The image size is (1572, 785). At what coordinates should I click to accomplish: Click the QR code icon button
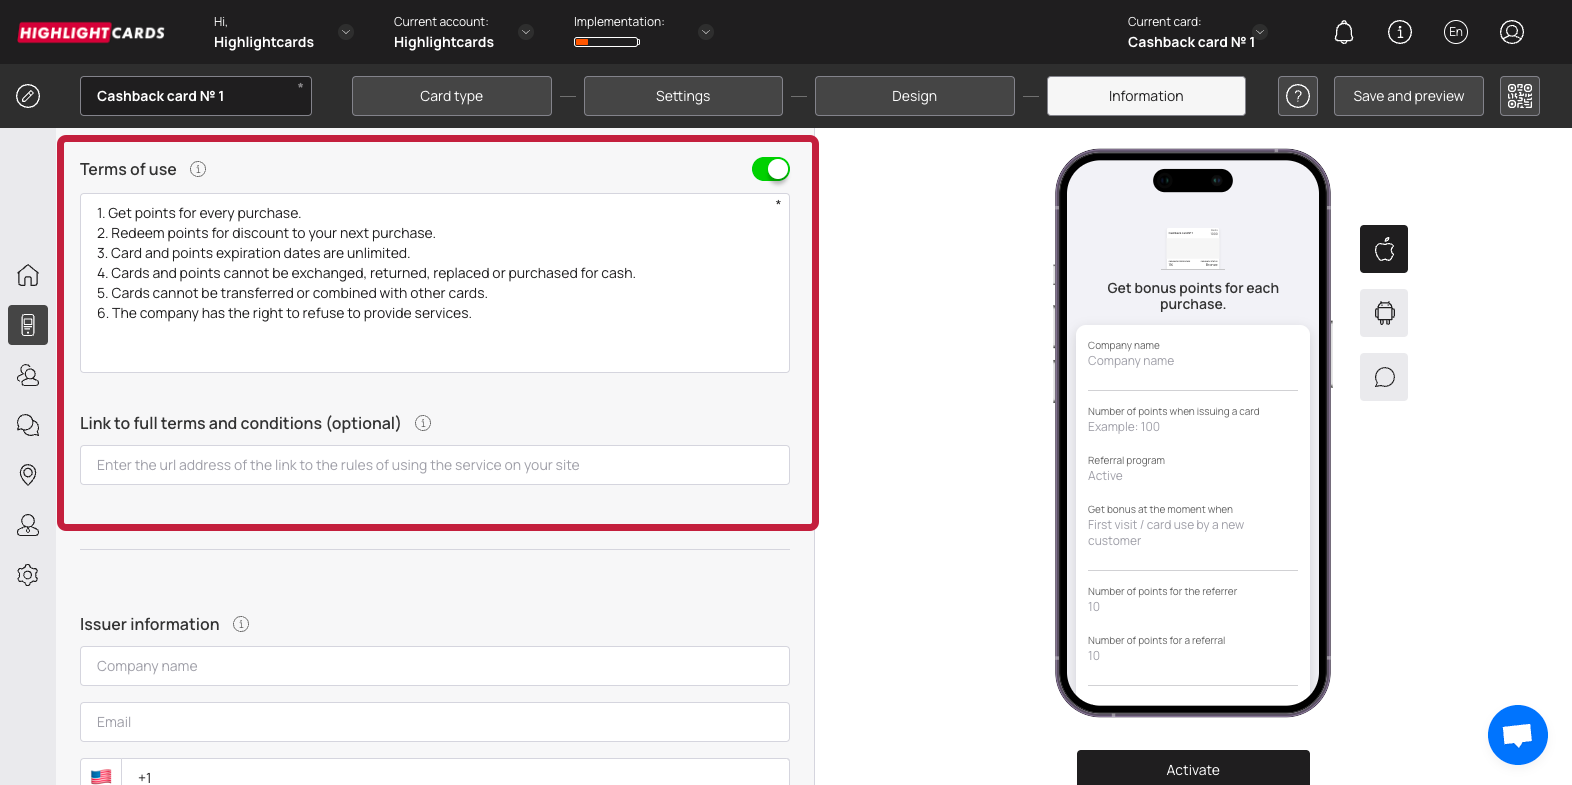click(1519, 96)
